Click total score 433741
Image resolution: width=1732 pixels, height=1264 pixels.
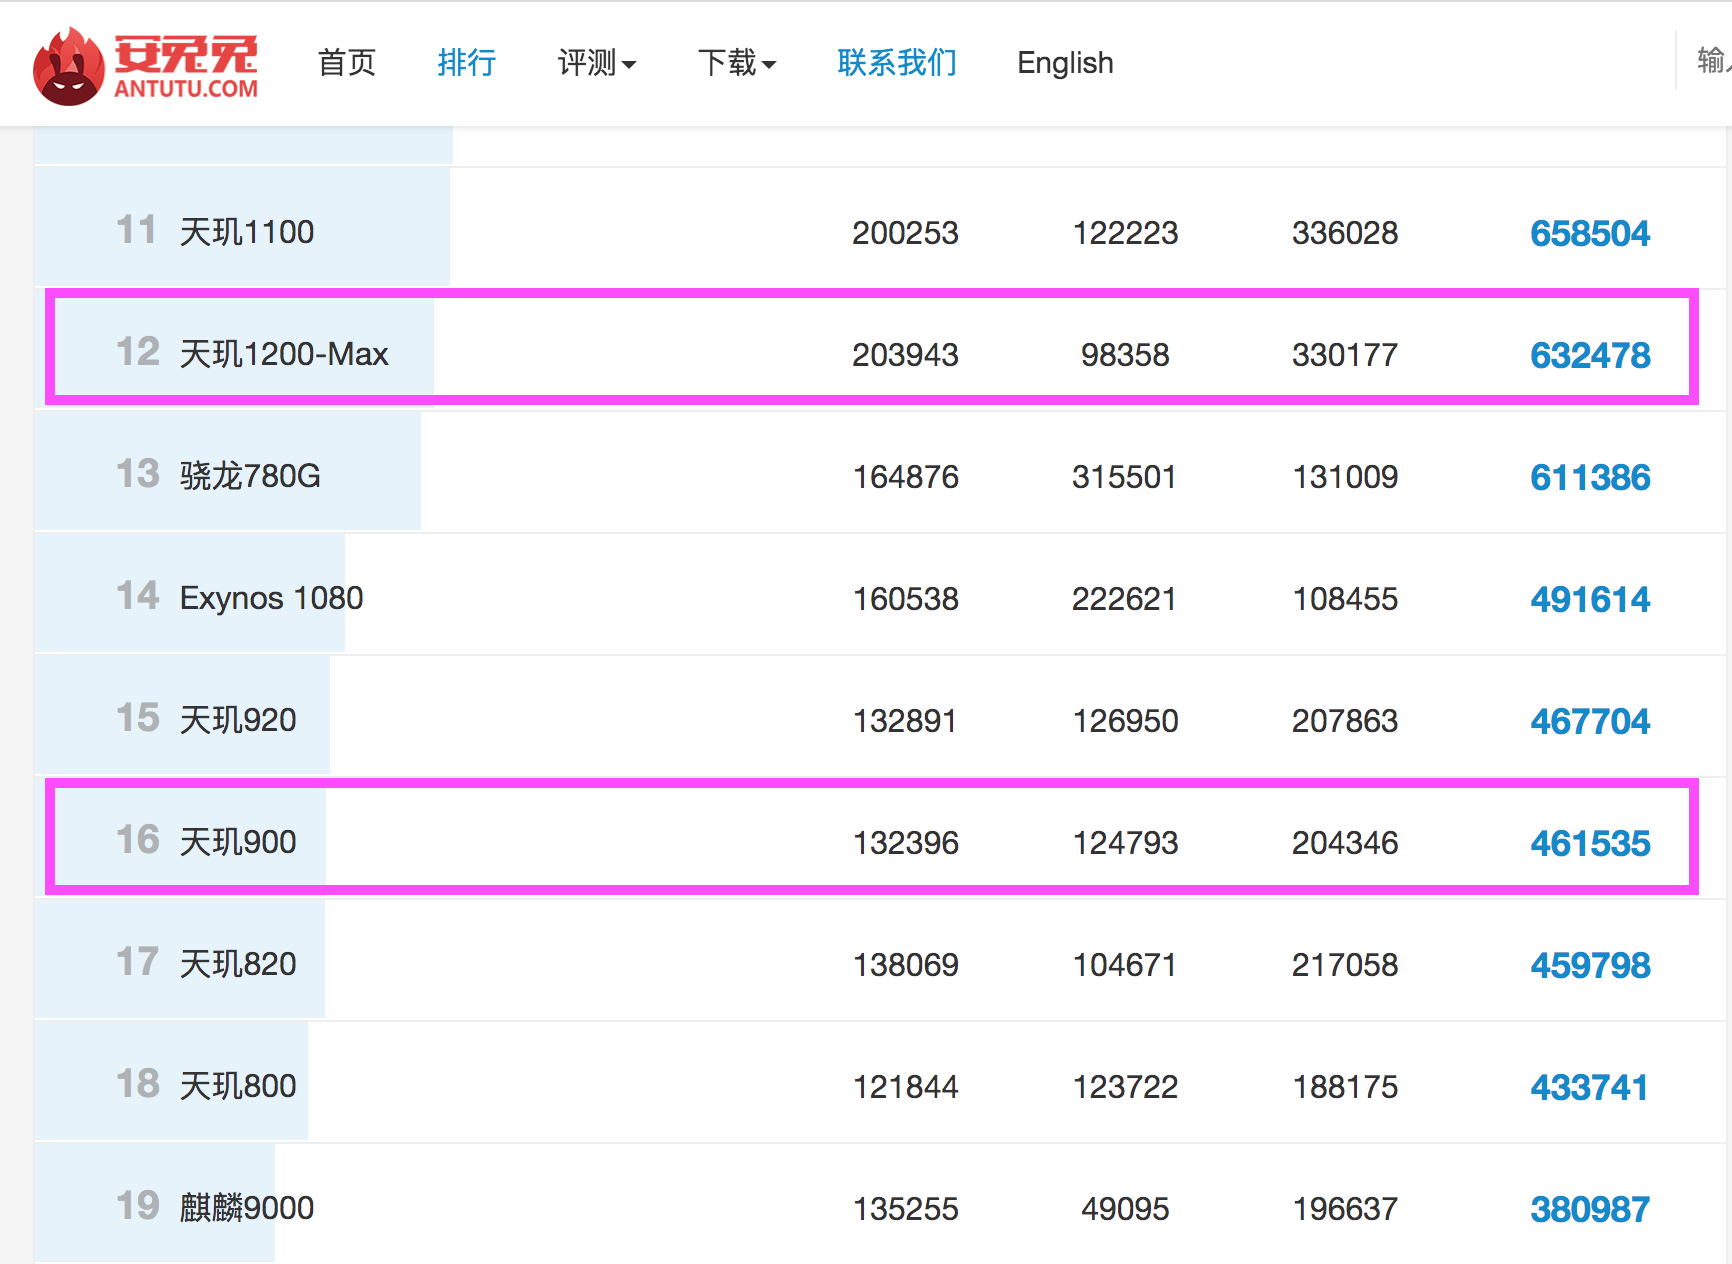tap(1590, 1087)
